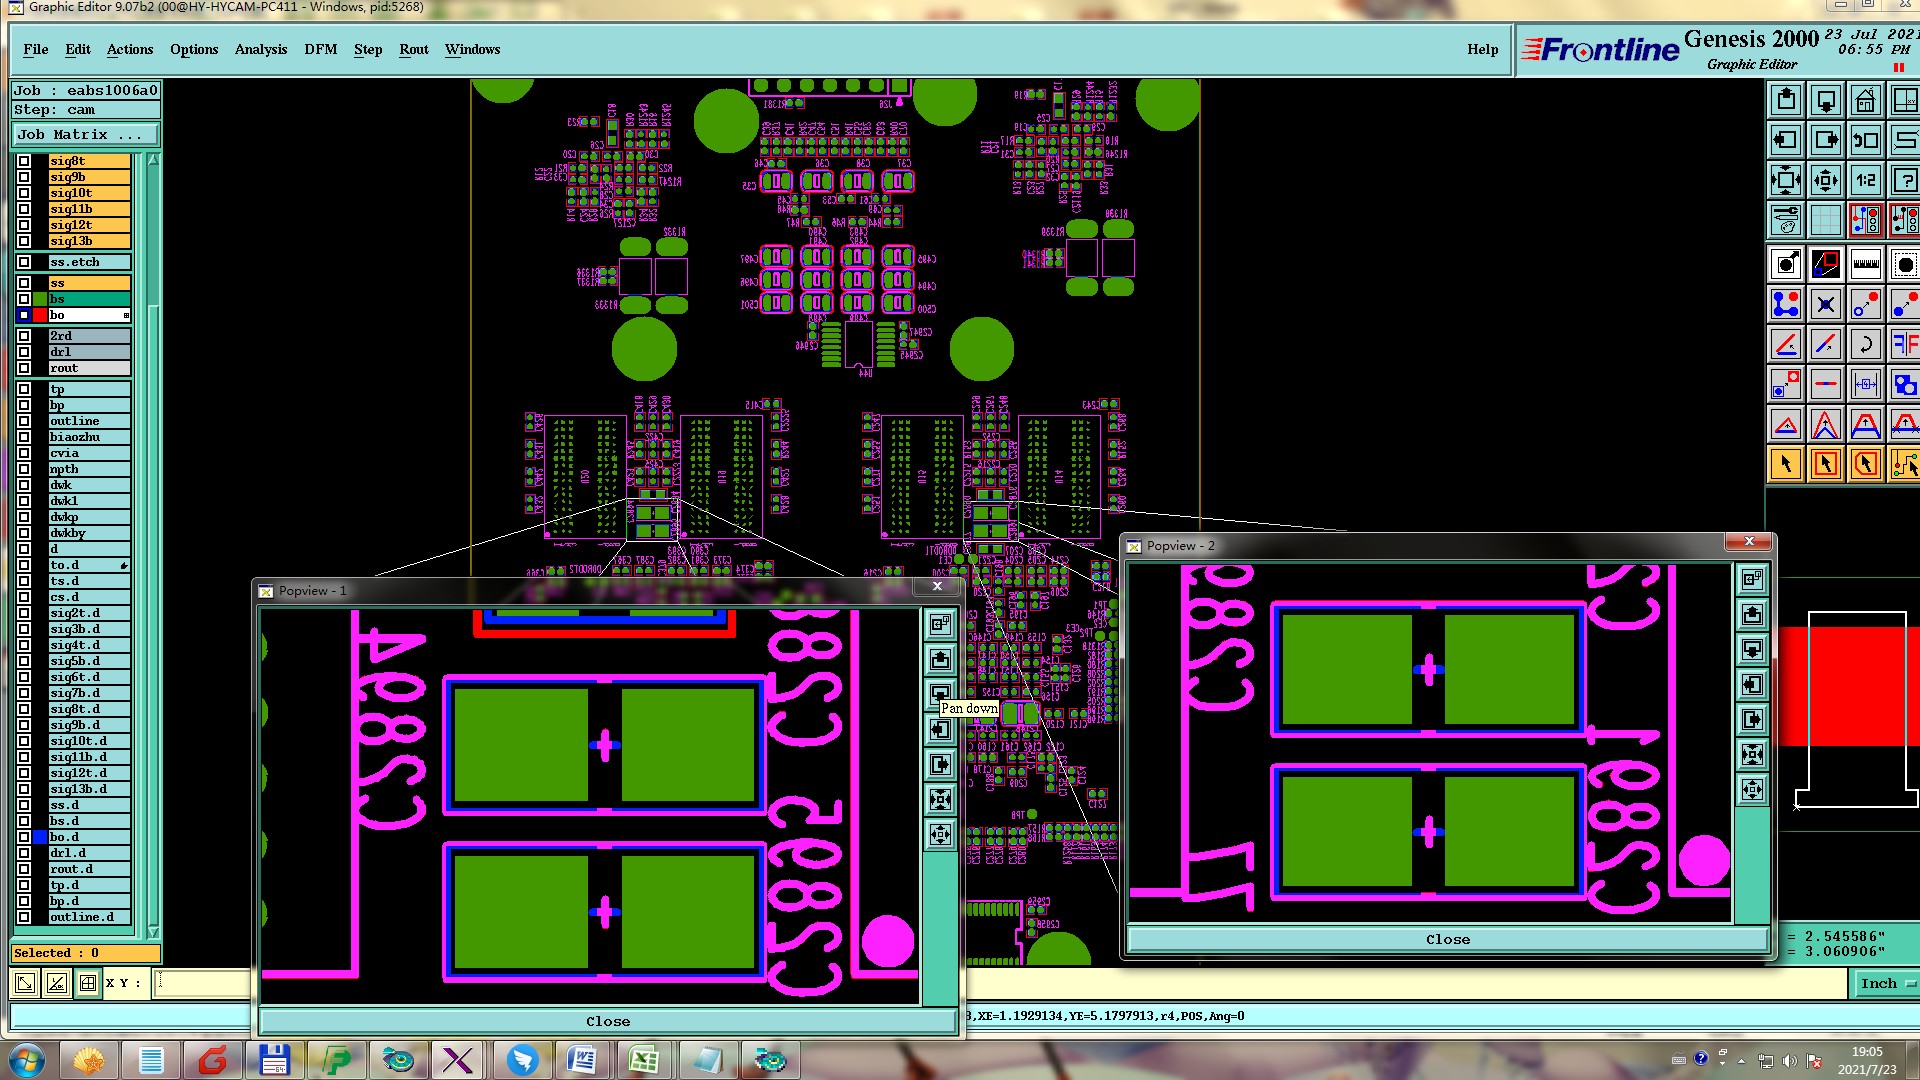
Task: Toggle the ss layer checkbox
Action: (x=24, y=283)
